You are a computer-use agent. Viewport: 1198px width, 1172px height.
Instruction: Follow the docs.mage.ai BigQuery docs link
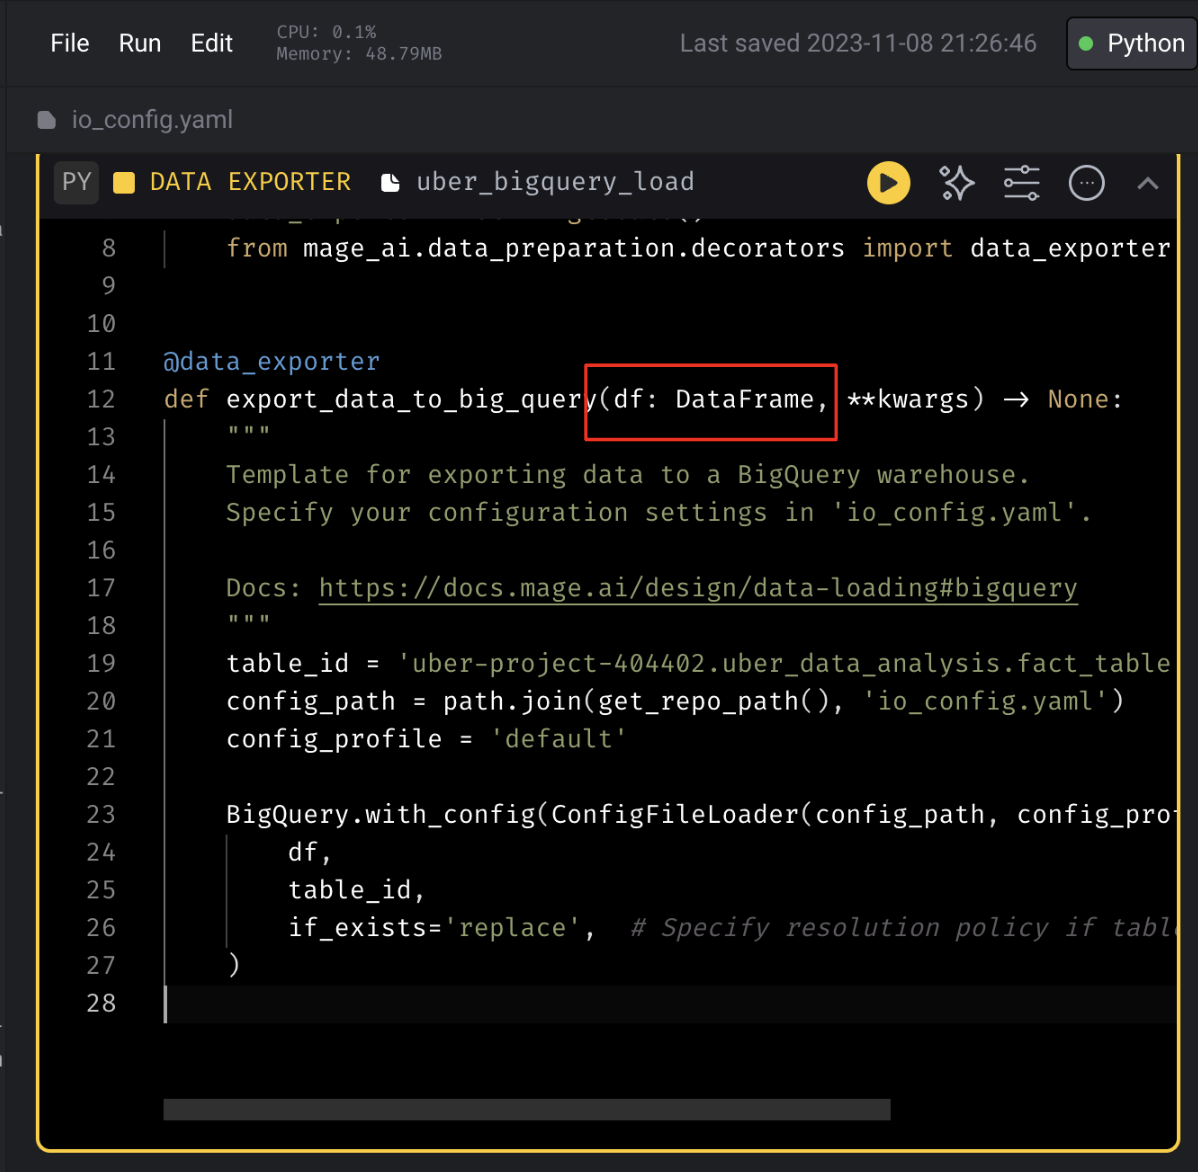pos(698,588)
